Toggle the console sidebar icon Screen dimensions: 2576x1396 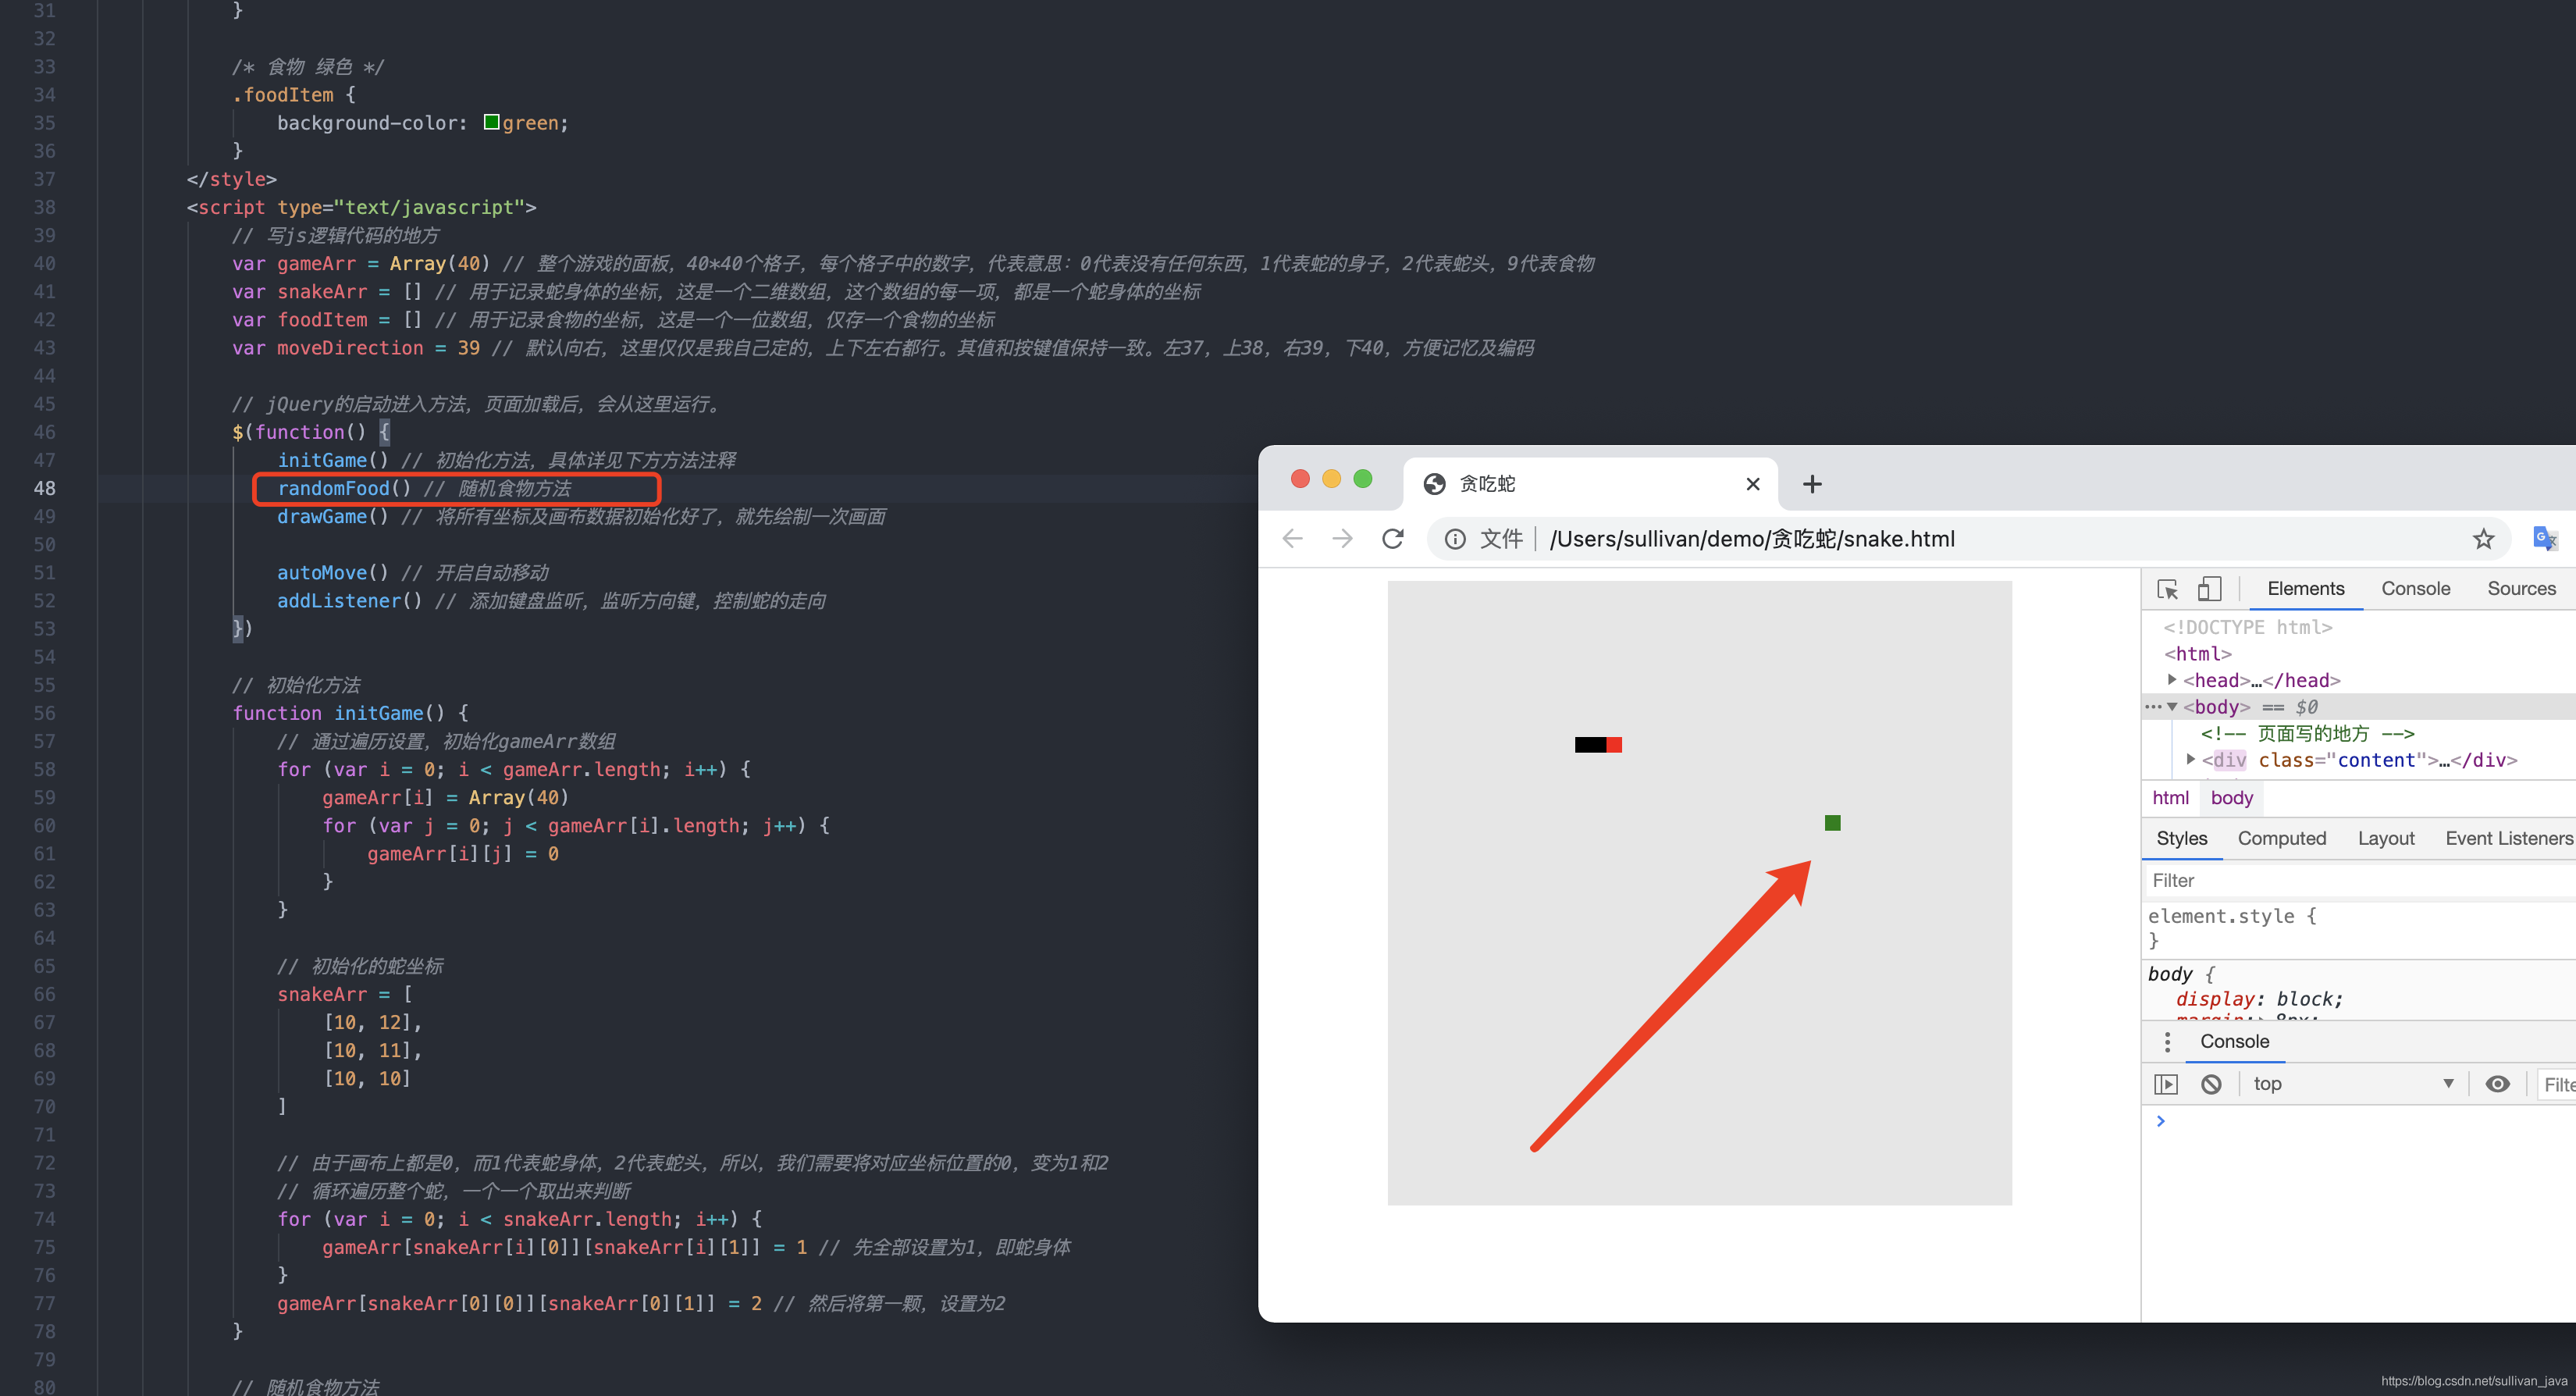click(2165, 1084)
